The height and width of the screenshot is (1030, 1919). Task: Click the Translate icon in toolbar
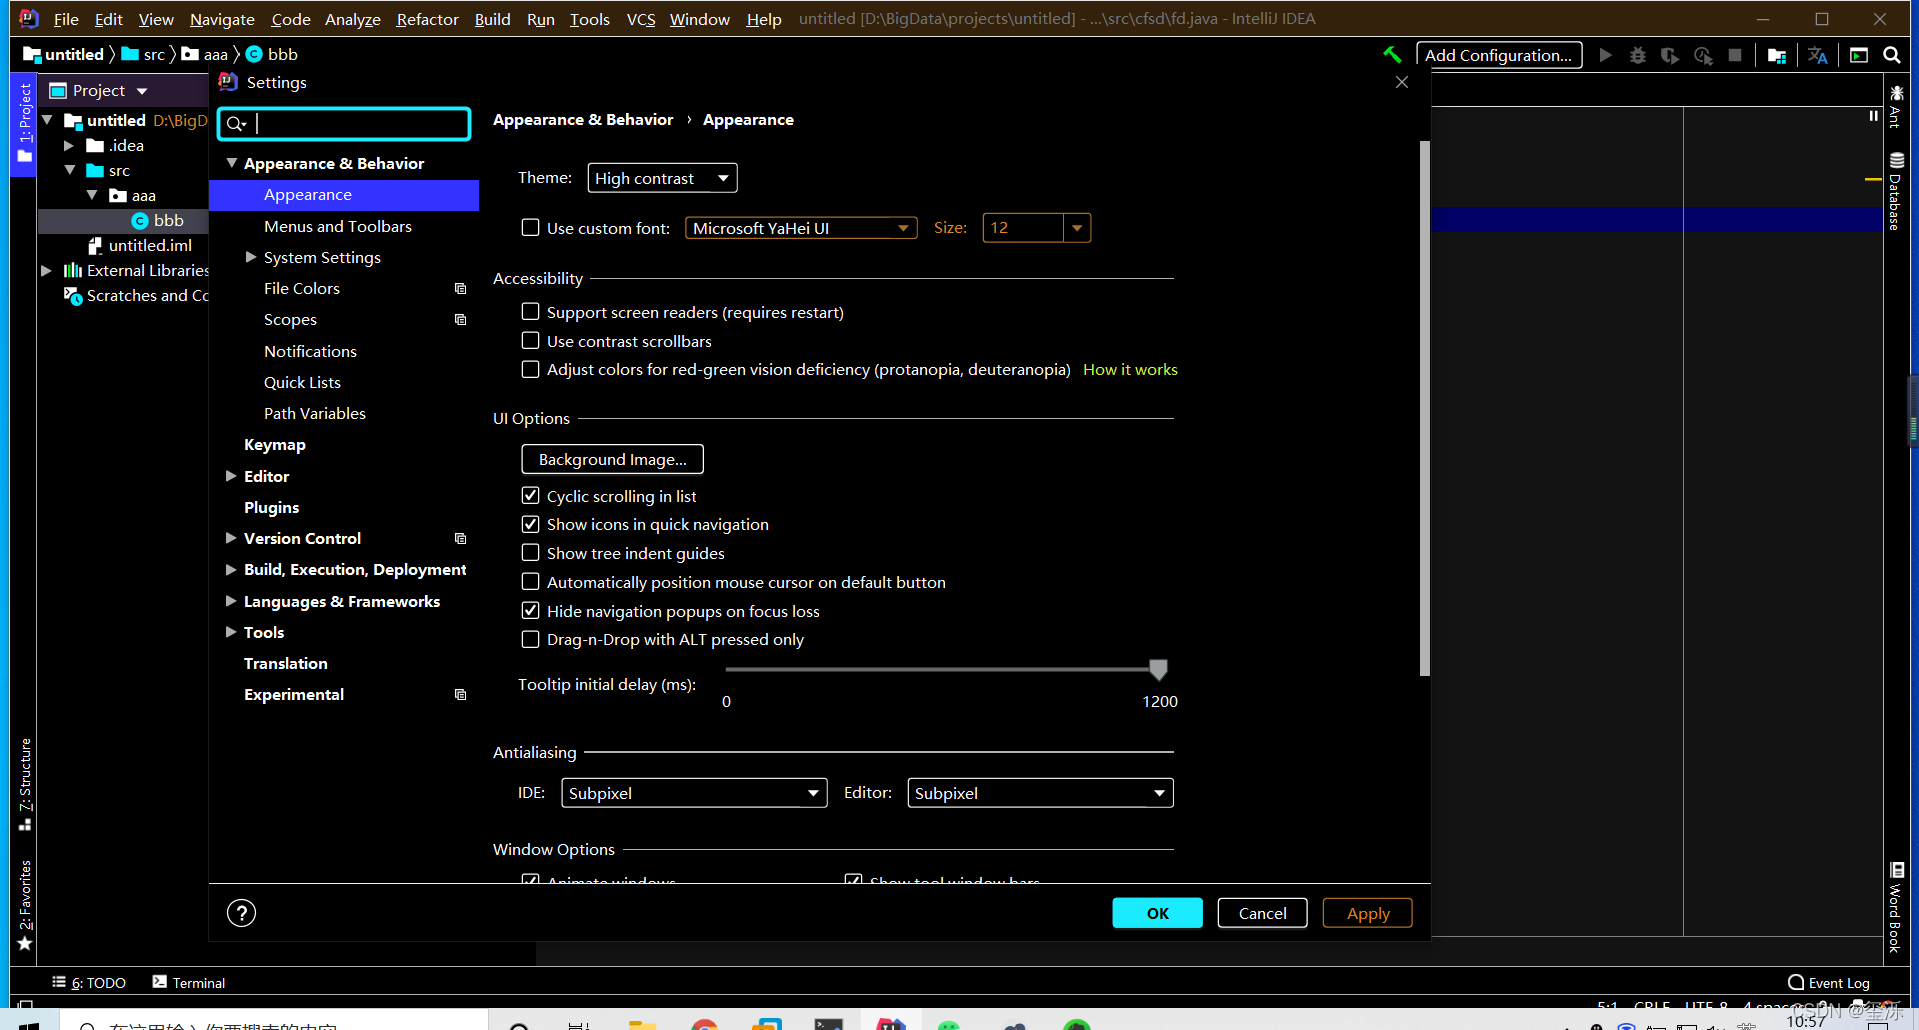point(1818,55)
